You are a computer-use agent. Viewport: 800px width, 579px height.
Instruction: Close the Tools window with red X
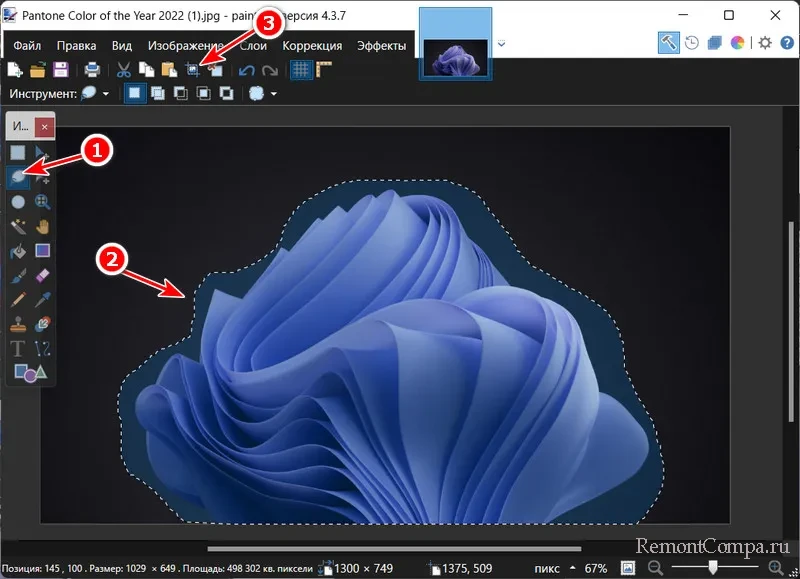point(45,127)
